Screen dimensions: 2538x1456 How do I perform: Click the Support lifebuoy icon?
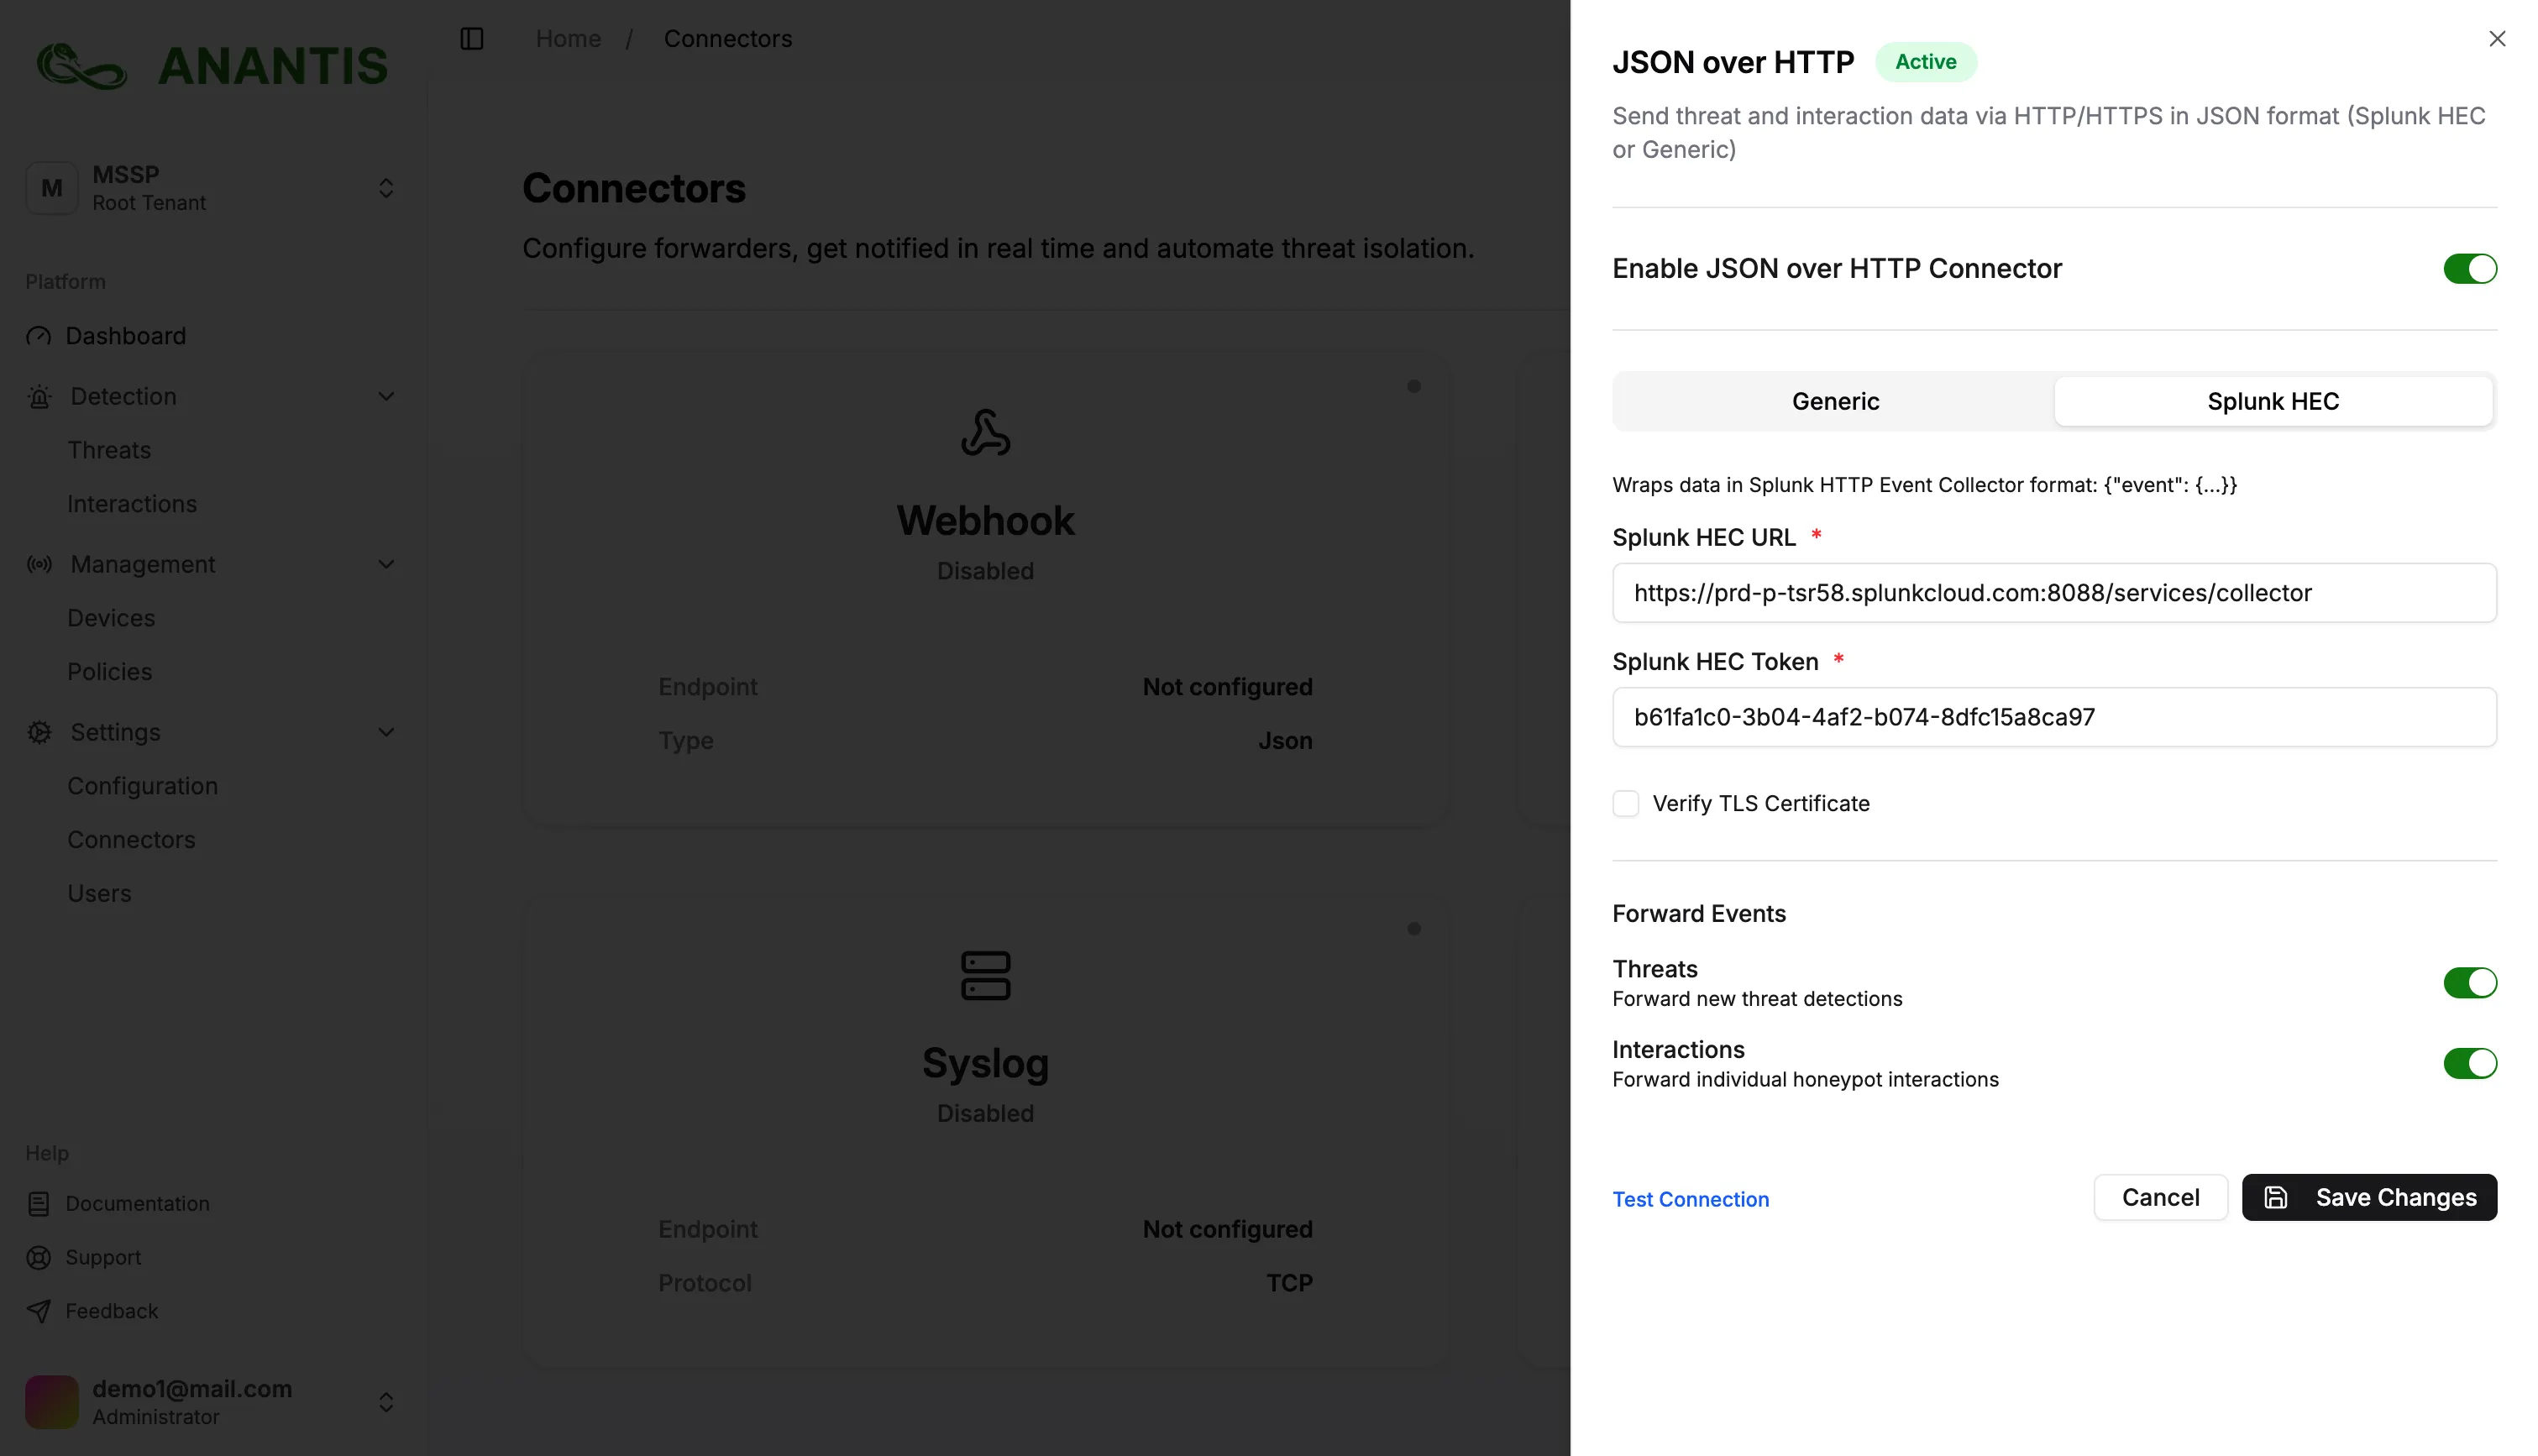click(39, 1258)
